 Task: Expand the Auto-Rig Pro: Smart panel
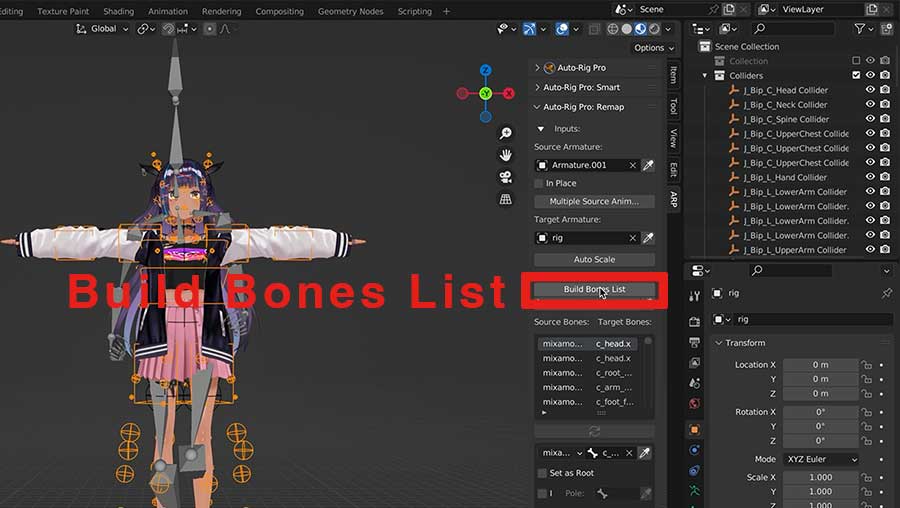537,87
